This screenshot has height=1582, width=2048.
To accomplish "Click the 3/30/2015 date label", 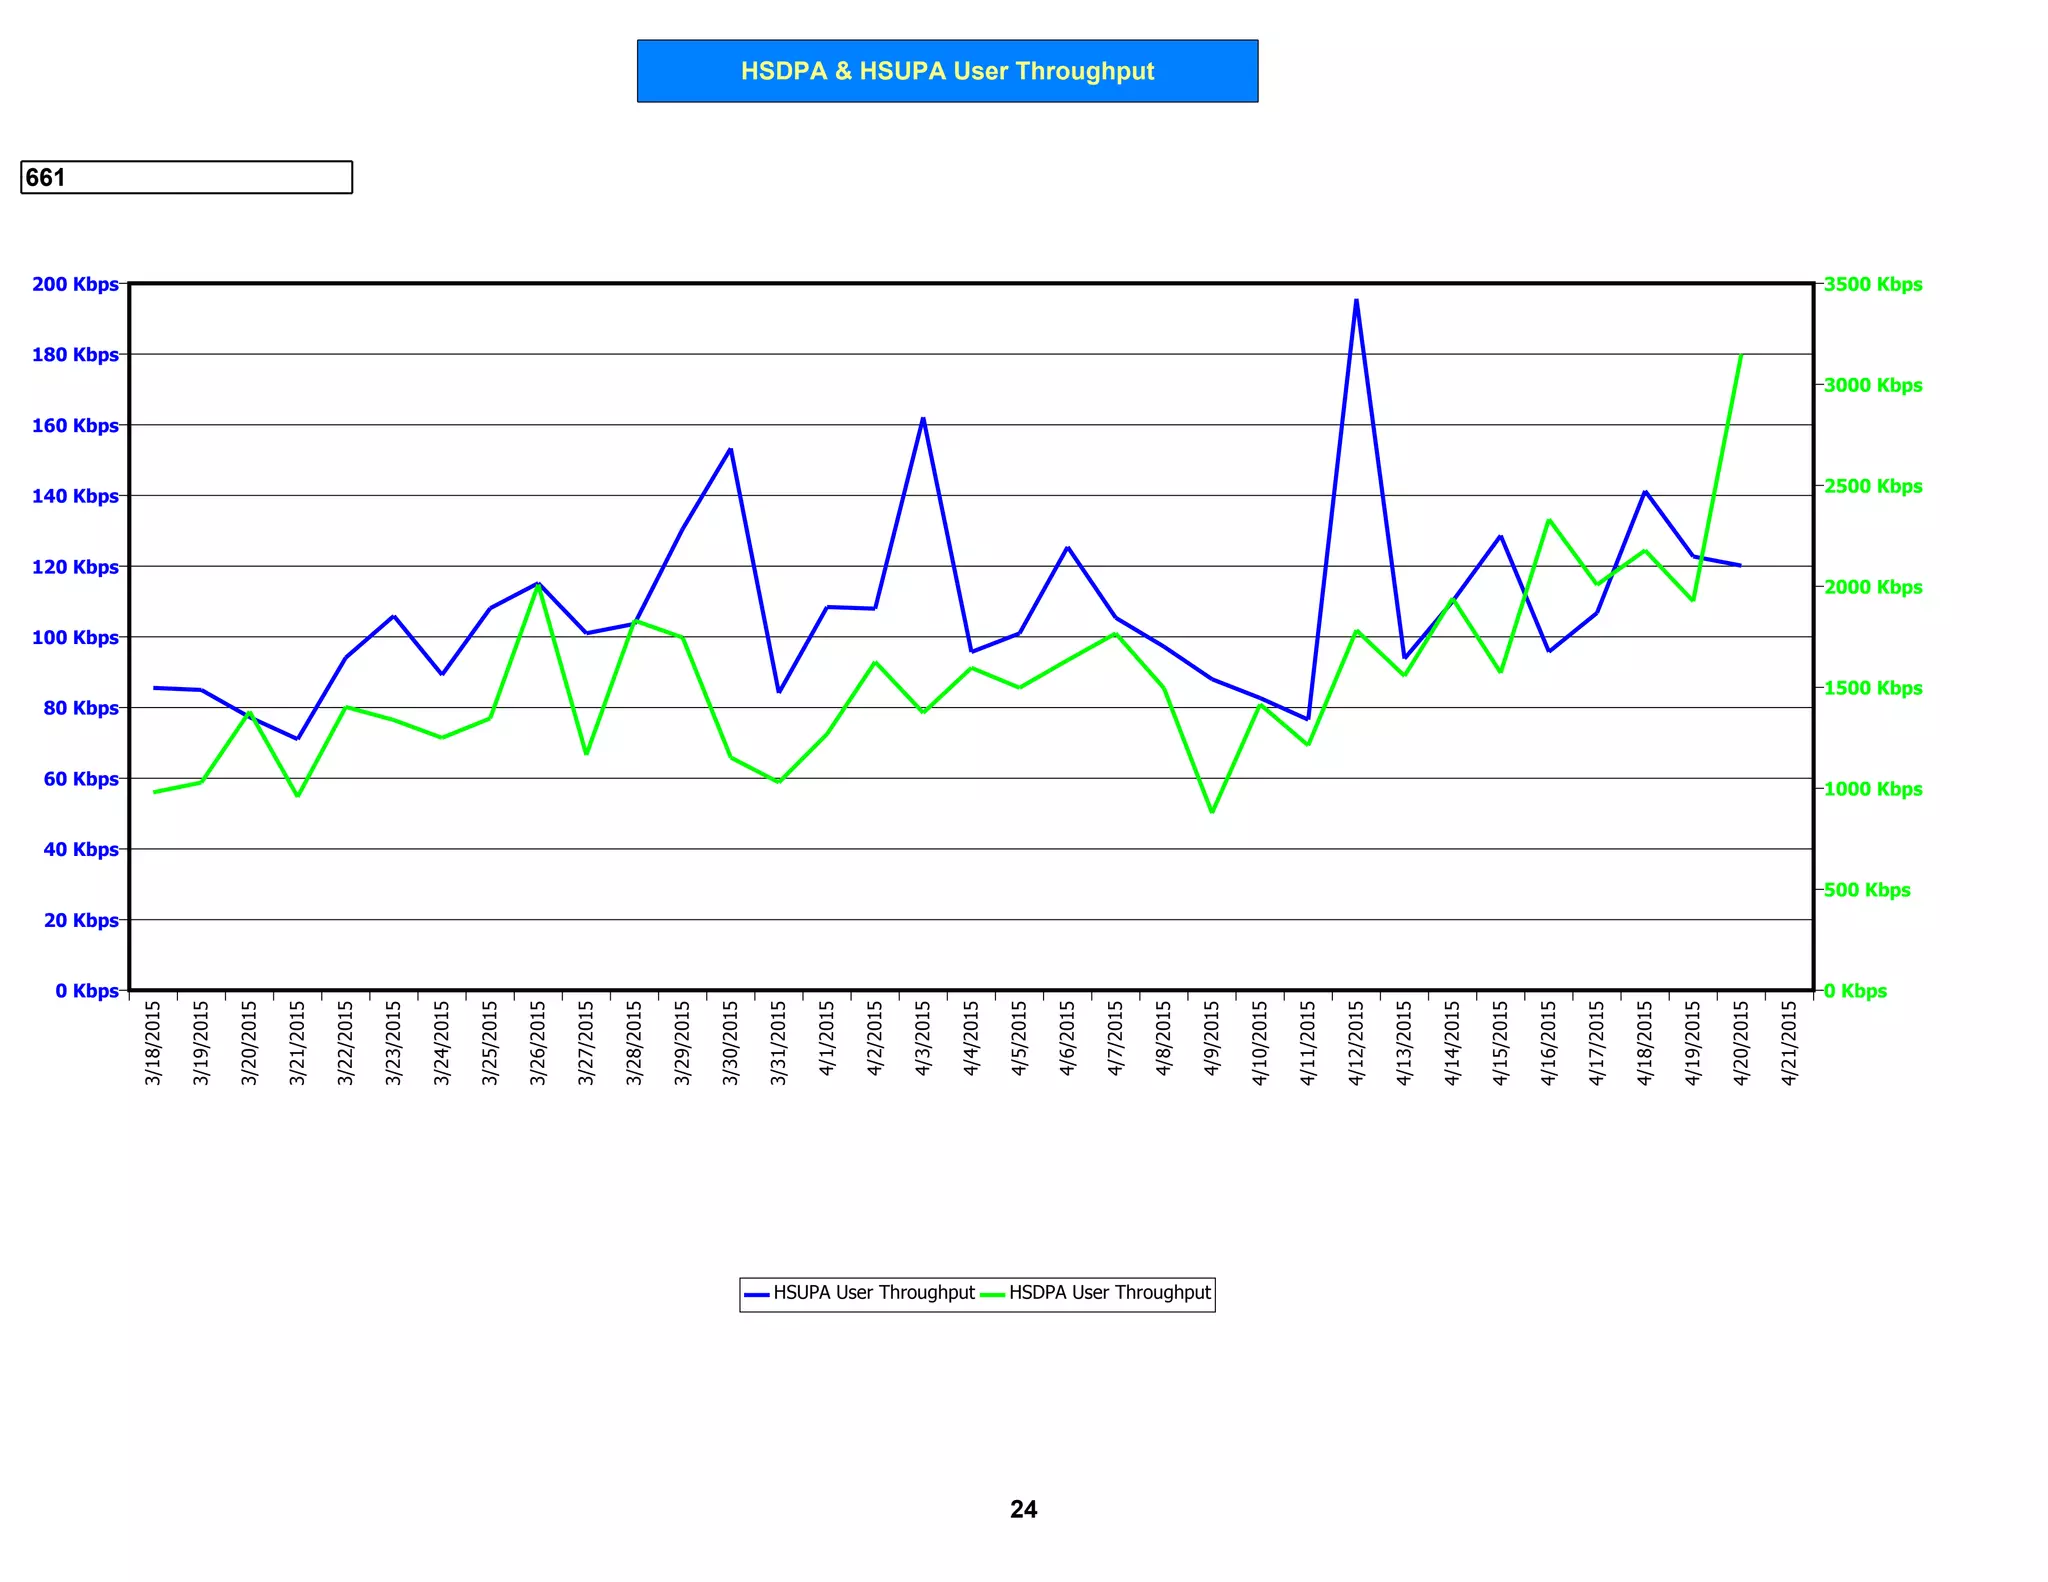I will 730,1043.
